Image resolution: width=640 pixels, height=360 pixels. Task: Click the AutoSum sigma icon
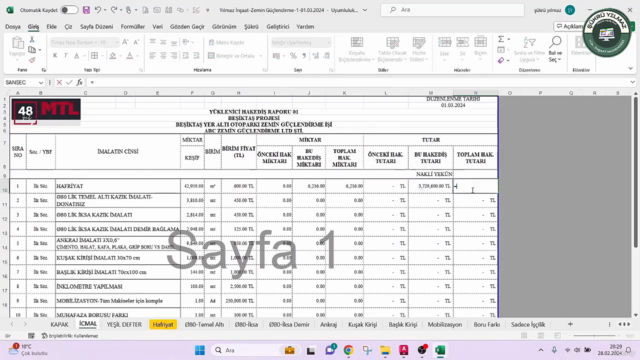tap(501, 39)
